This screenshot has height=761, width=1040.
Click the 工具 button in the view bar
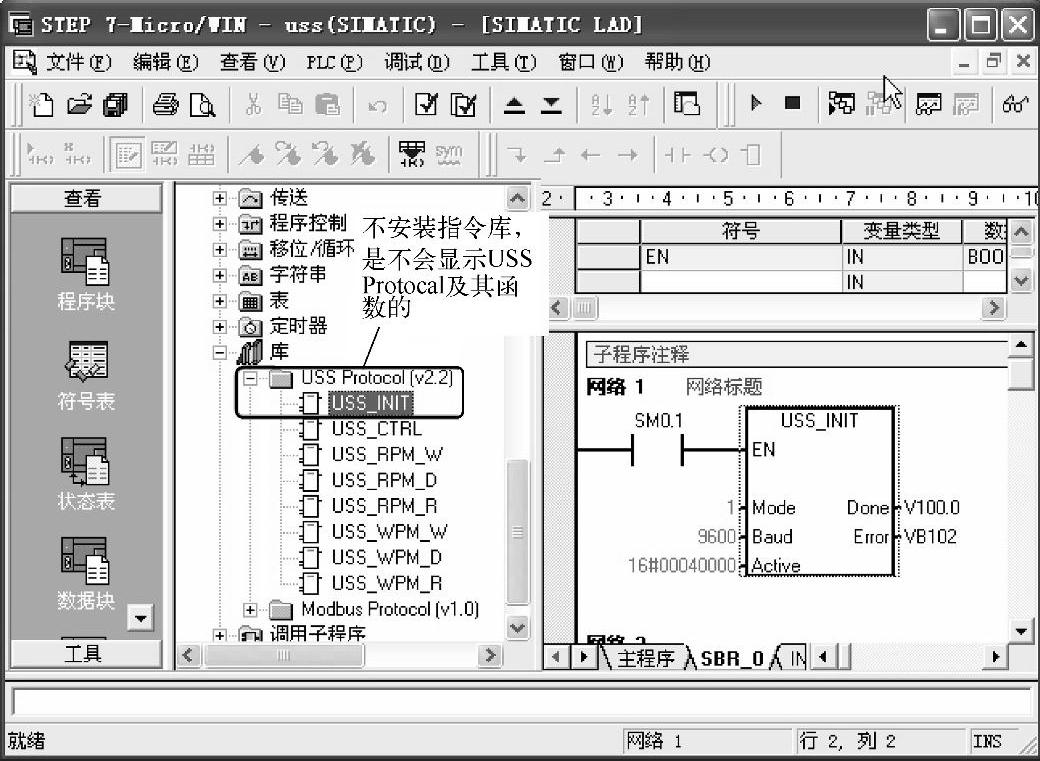tap(85, 654)
